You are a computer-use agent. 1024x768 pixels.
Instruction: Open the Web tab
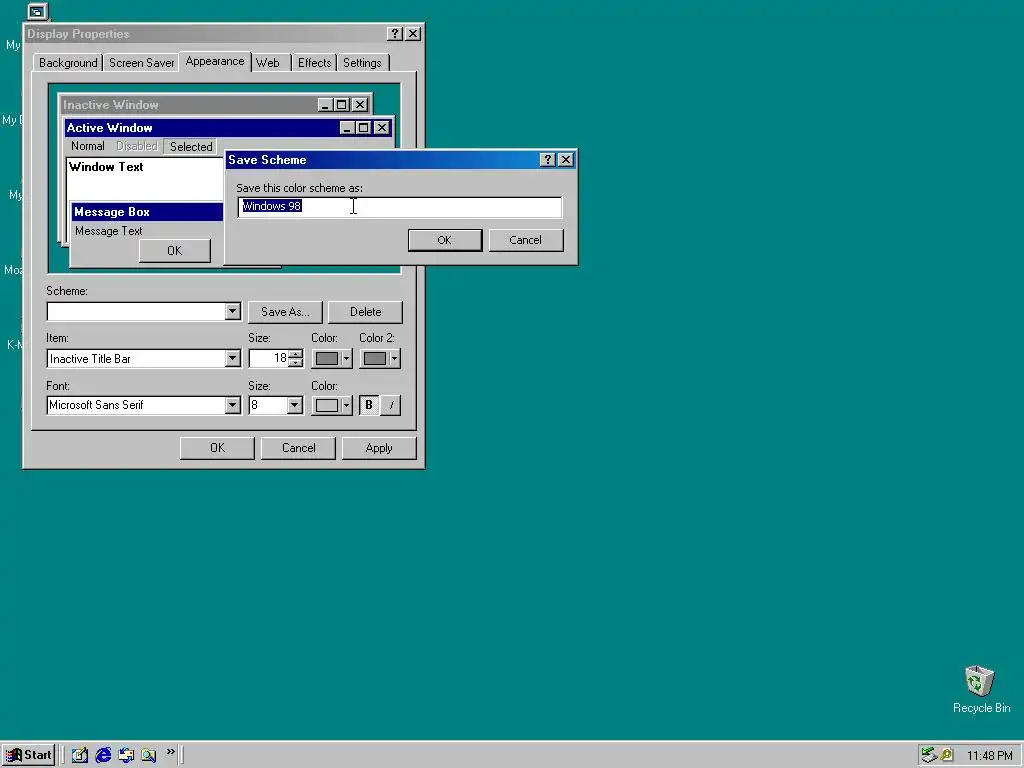click(x=268, y=63)
